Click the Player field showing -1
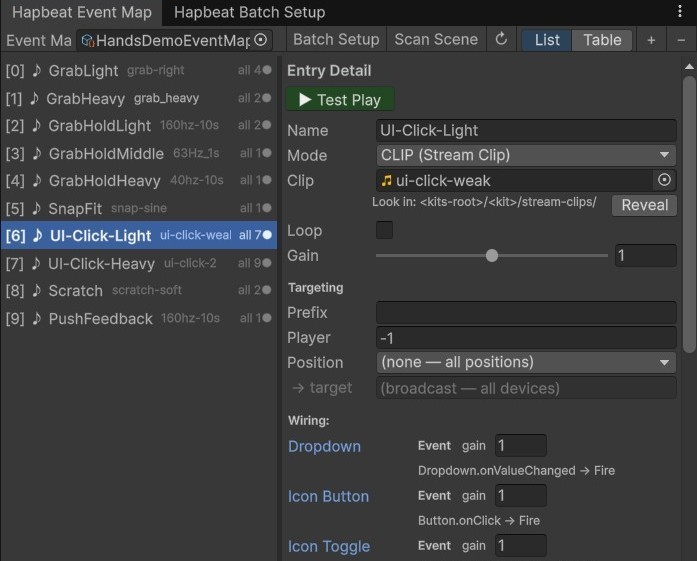The height and width of the screenshot is (561, 697). [526, 338]
